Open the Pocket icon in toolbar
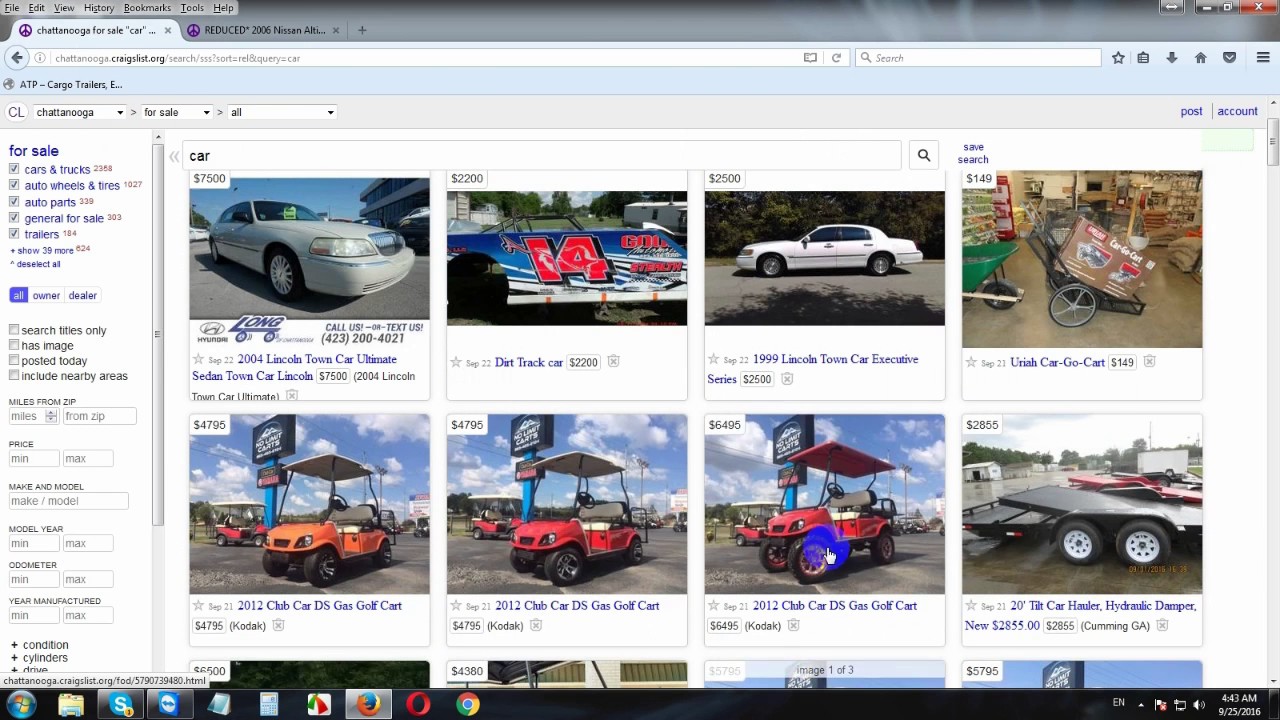The image size is (1280, 720). coord(1230,58)
